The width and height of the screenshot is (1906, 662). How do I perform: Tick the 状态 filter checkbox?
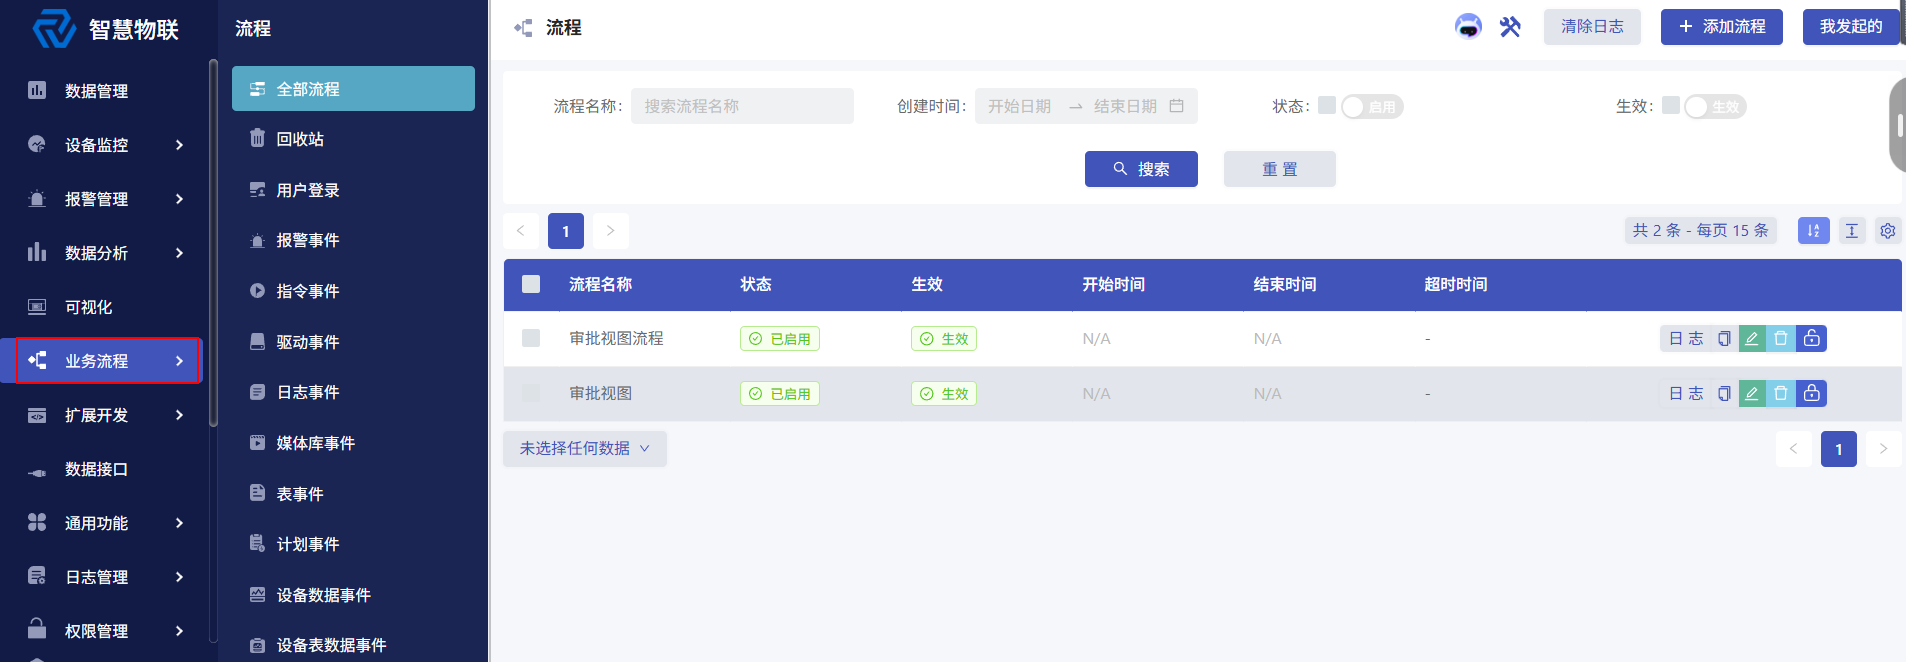point(1327,105)
